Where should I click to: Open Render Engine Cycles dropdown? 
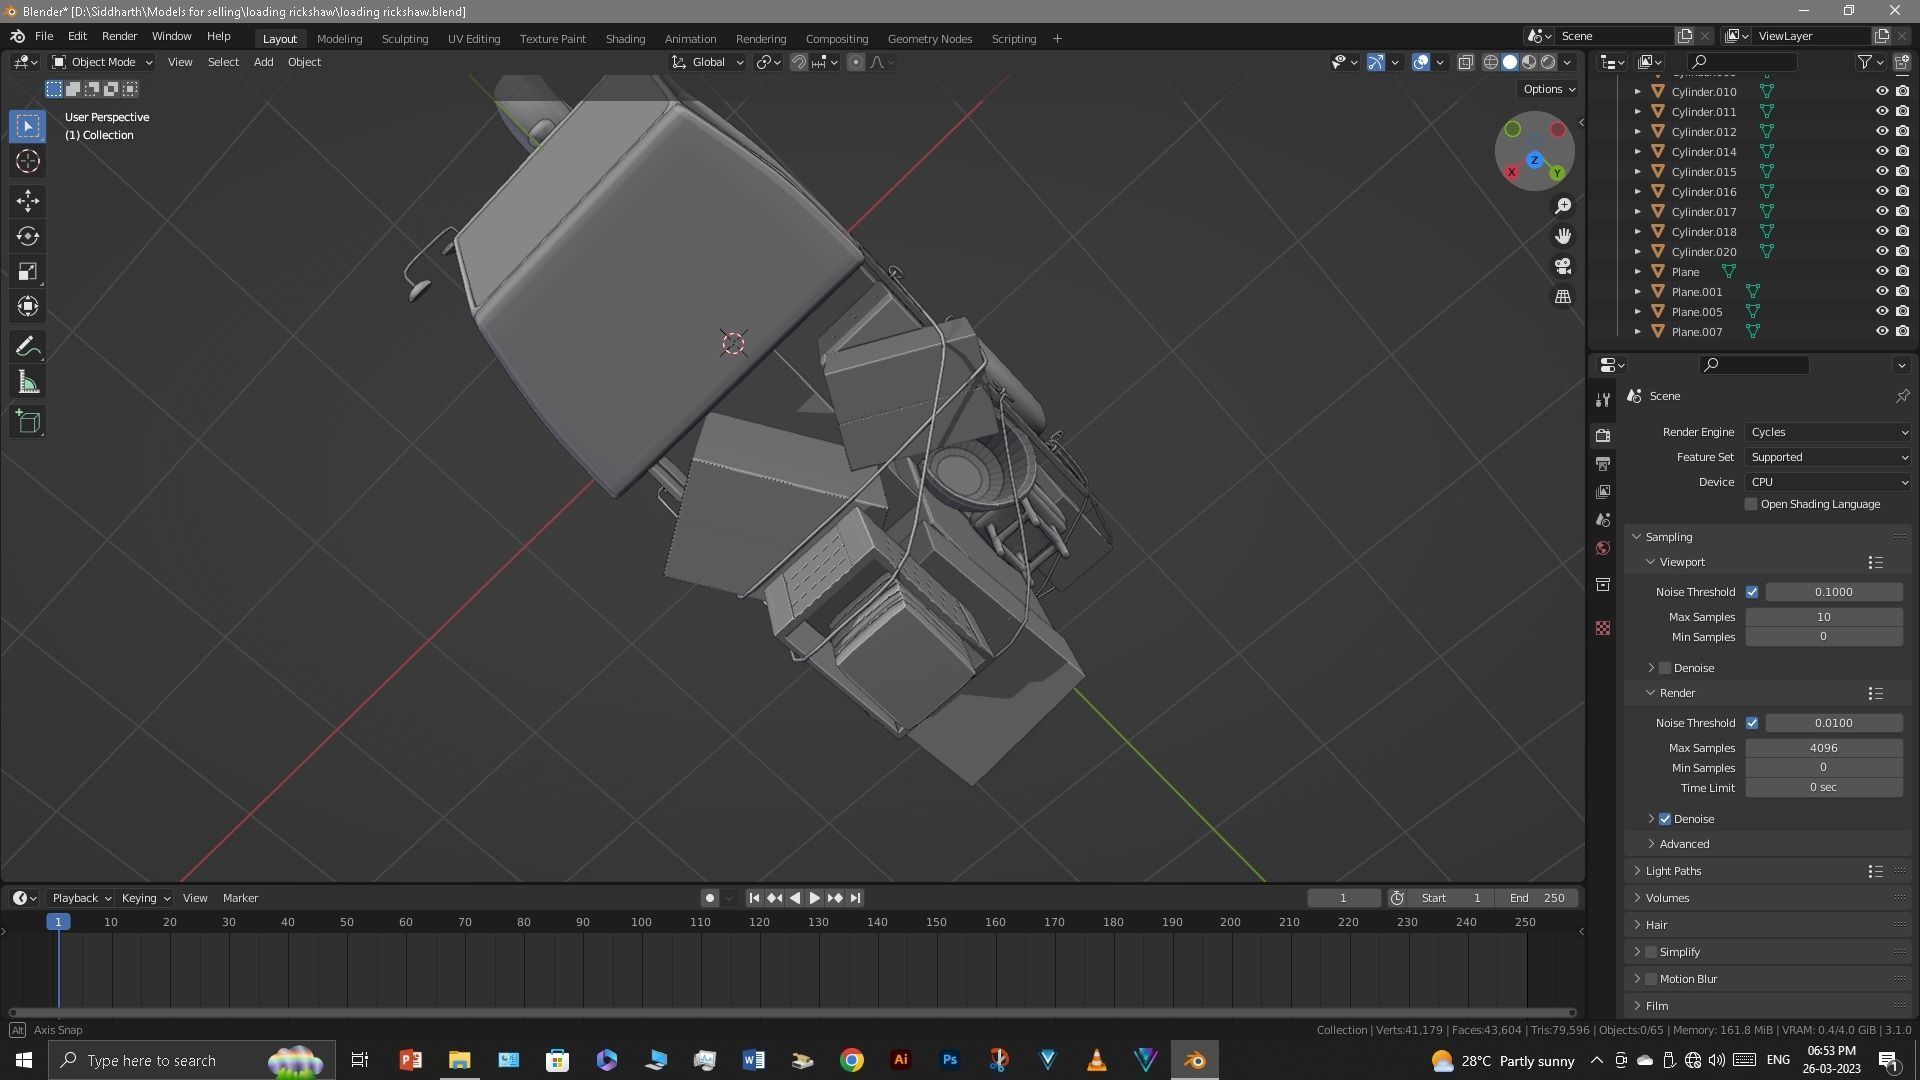click(1828, 432)
